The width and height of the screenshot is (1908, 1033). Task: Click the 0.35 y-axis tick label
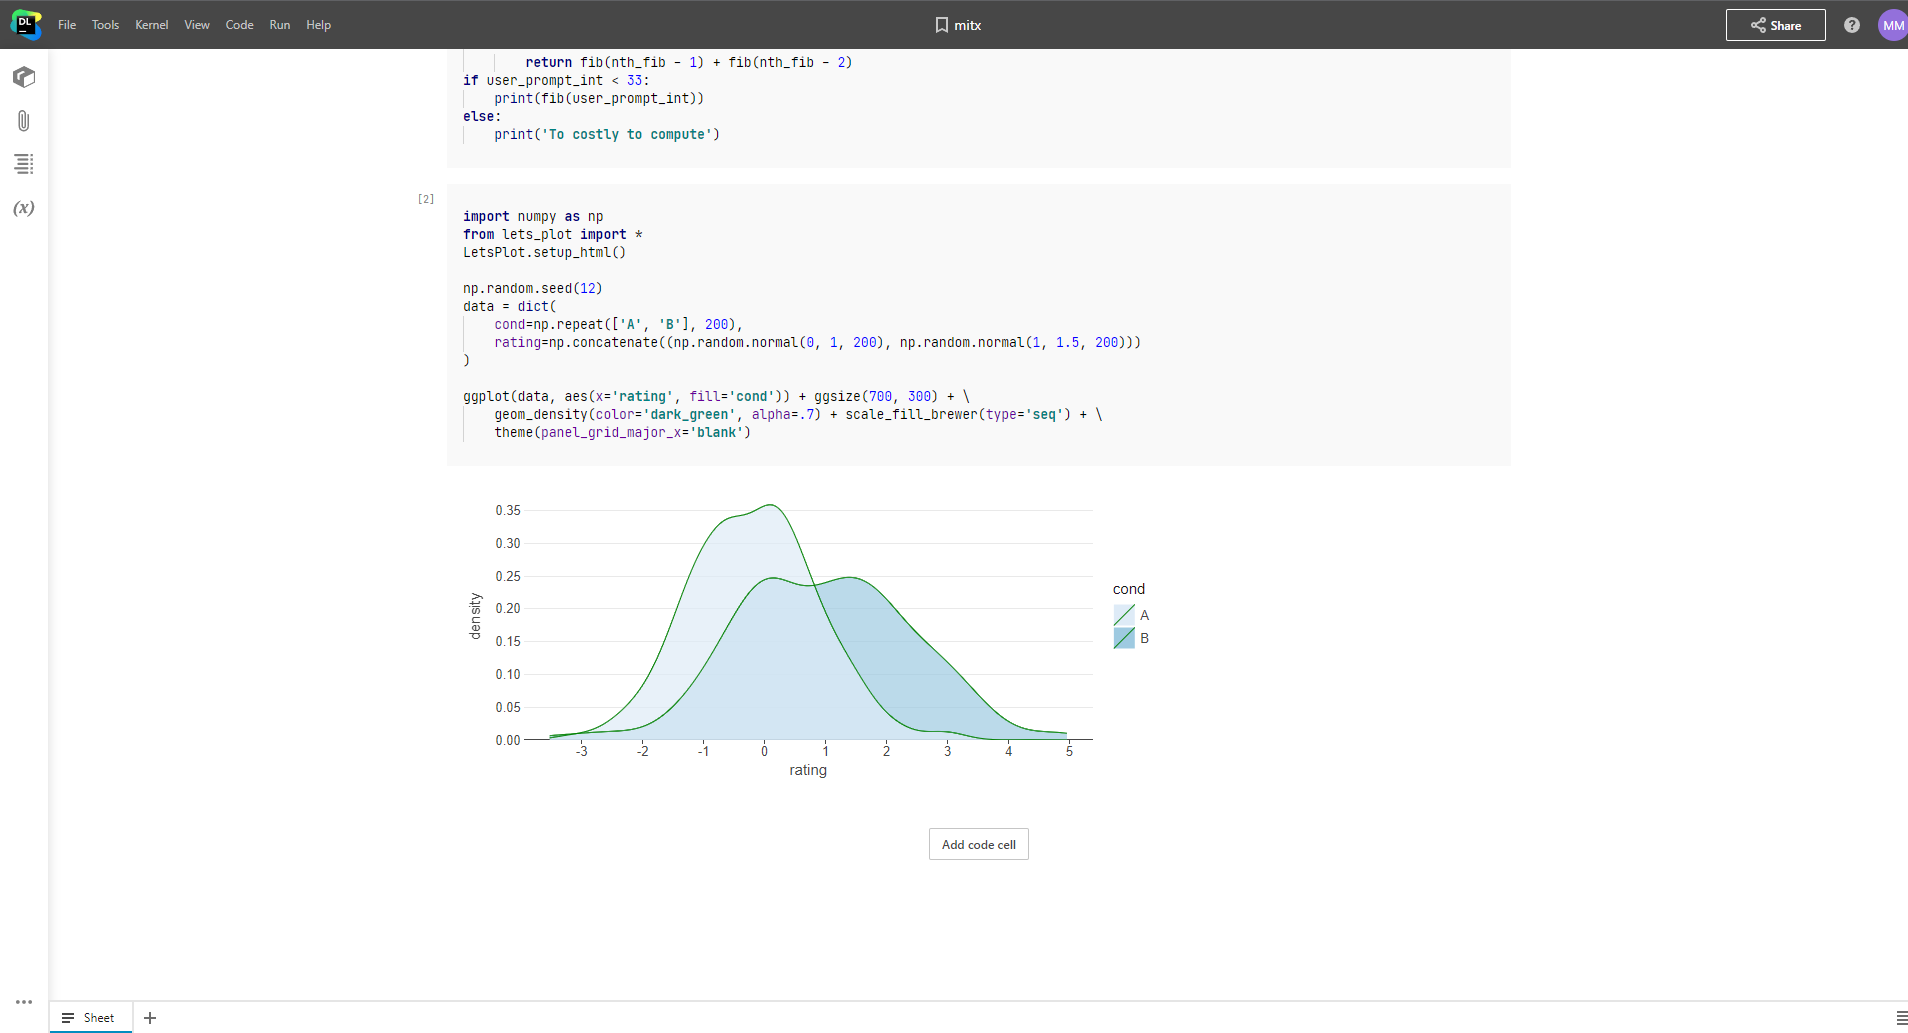(x=508, y=510)
